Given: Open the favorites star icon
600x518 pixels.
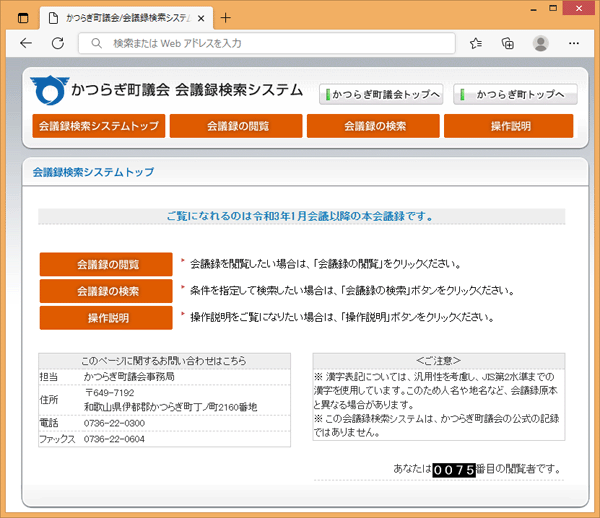Looking at the screenshot, I should (476, 44).
